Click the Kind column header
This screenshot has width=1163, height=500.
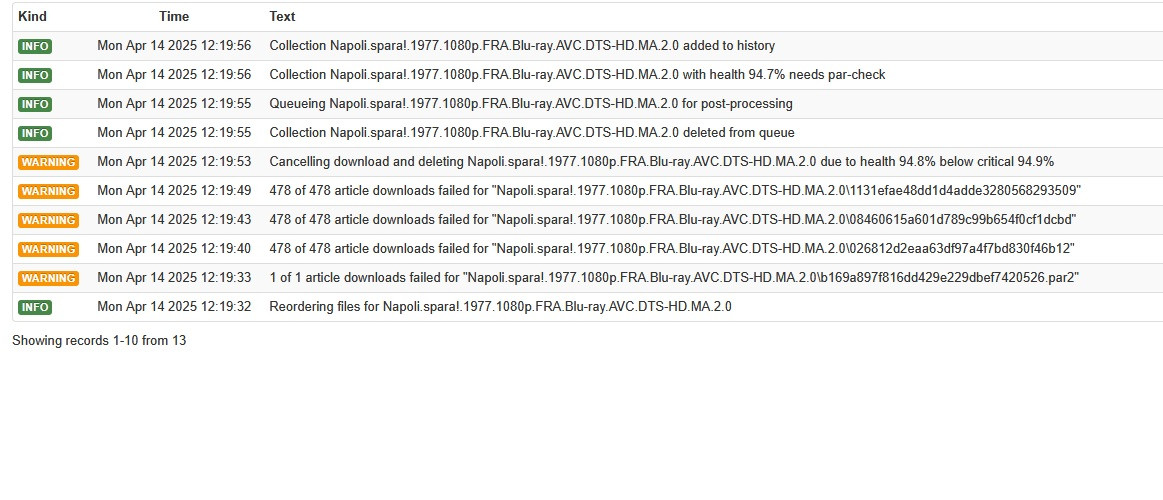tap(32, 16)
